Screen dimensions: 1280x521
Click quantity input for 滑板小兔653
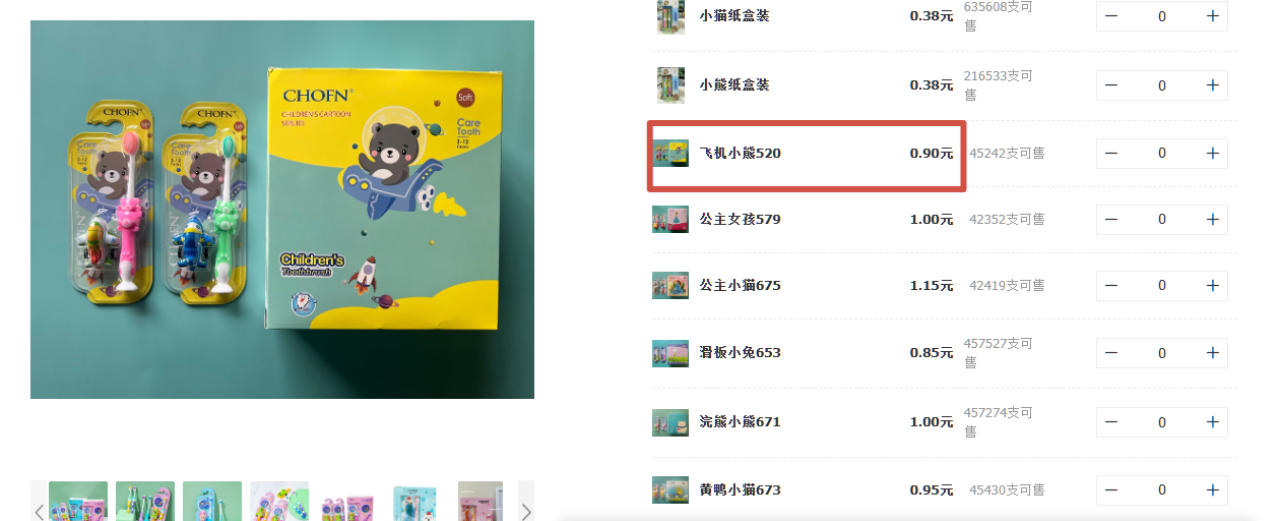click(x=1162, y=353)
